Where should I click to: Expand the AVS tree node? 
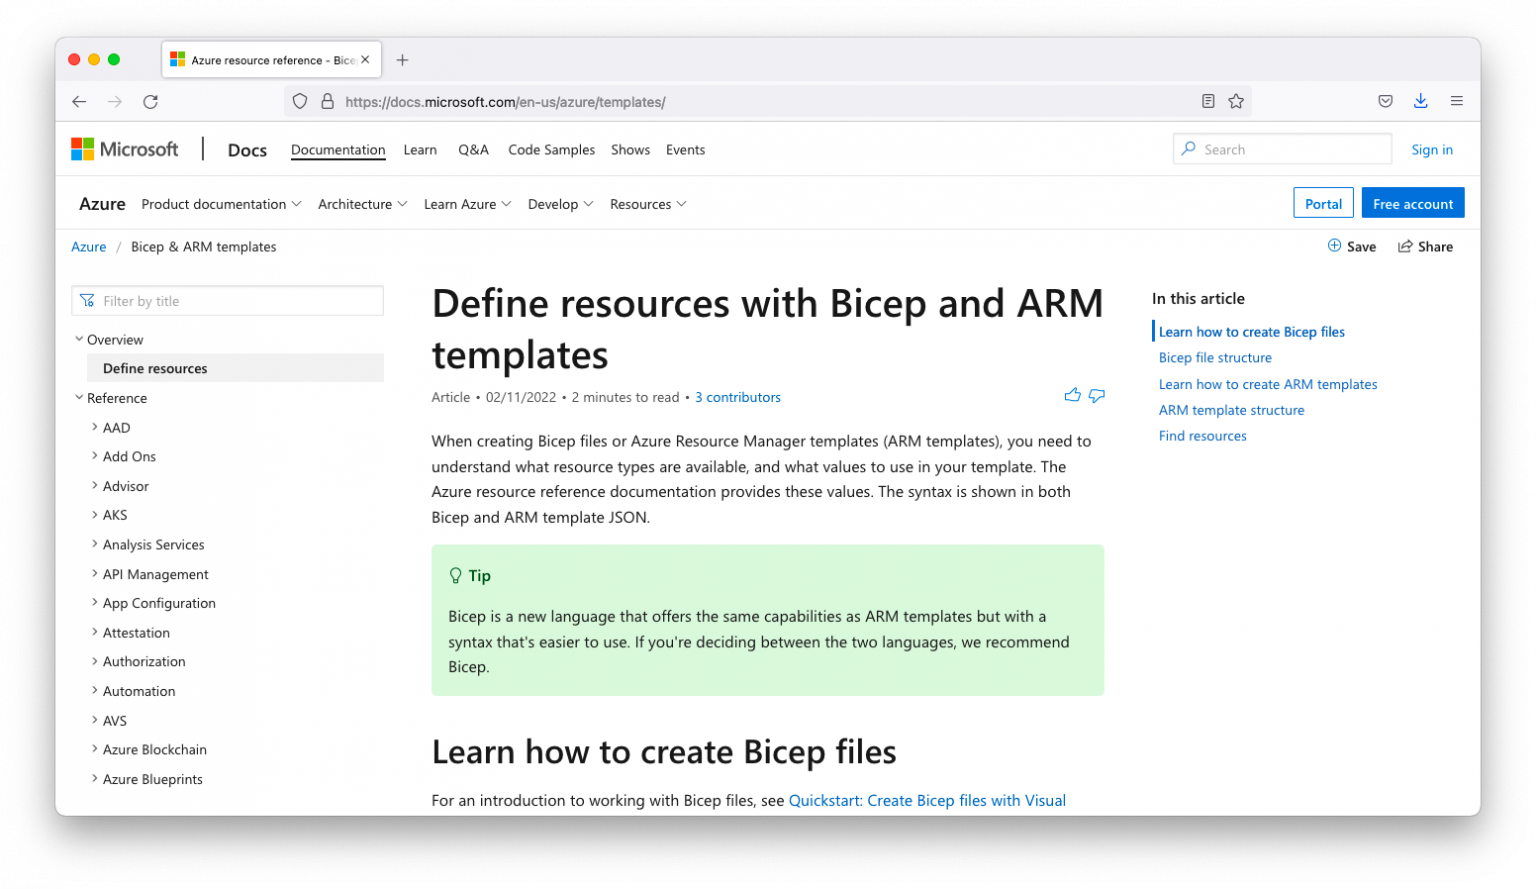pyautogui.click(x=95, y=720)
